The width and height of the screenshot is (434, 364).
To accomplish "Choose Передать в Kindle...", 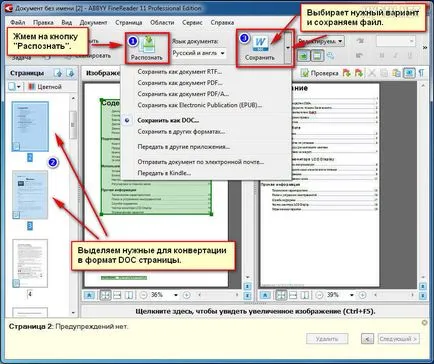I will tap(206, 173).
